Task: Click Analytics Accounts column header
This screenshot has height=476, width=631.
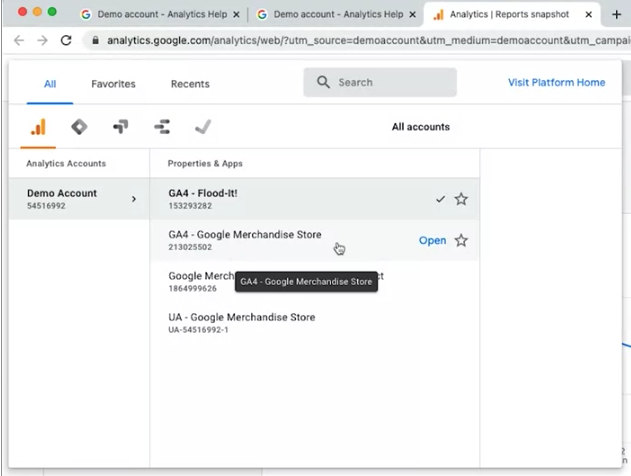Action: coord(66,164)
